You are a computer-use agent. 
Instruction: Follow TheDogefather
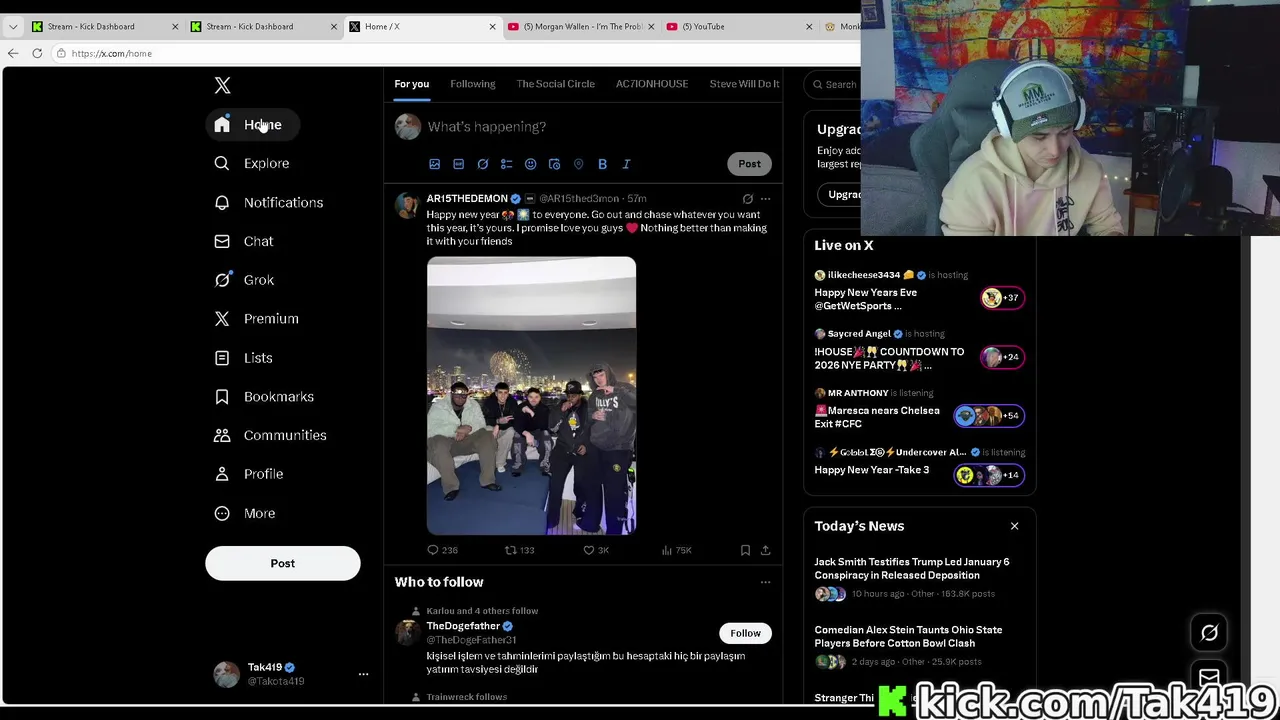pos(745,633)
